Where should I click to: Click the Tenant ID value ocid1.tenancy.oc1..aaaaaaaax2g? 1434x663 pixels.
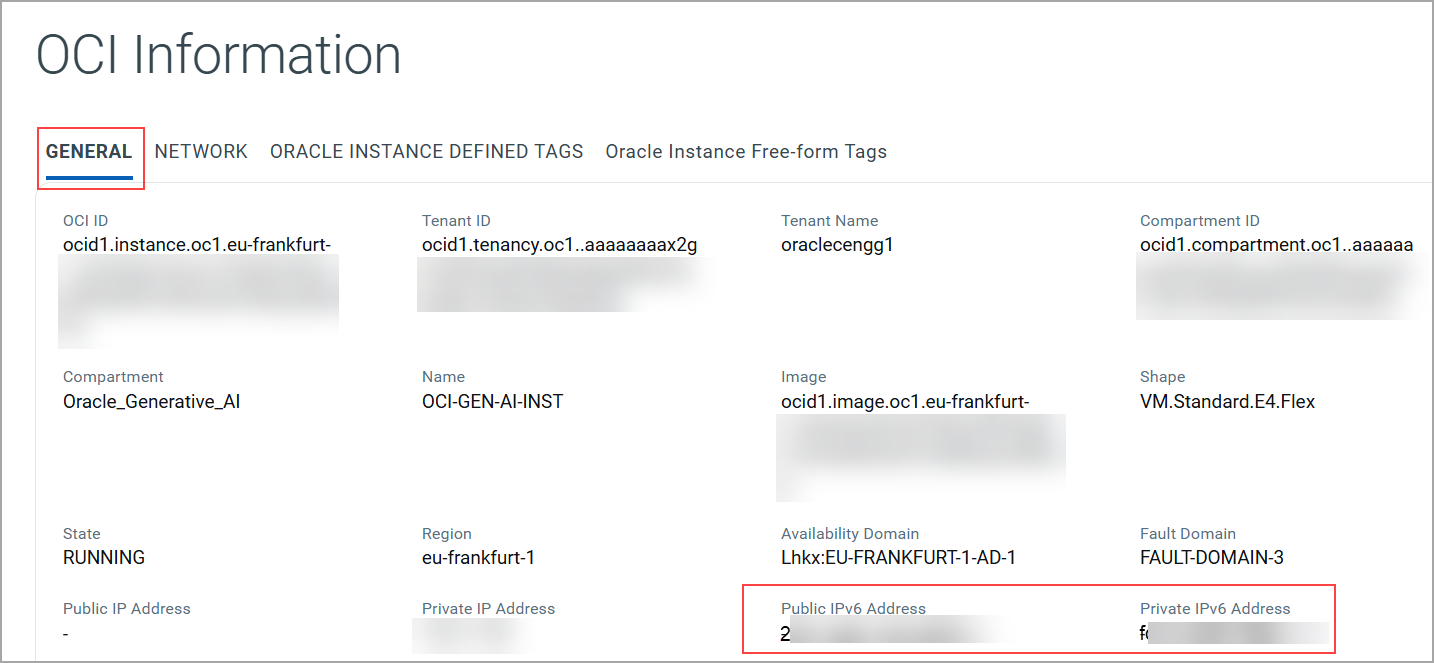559,244
